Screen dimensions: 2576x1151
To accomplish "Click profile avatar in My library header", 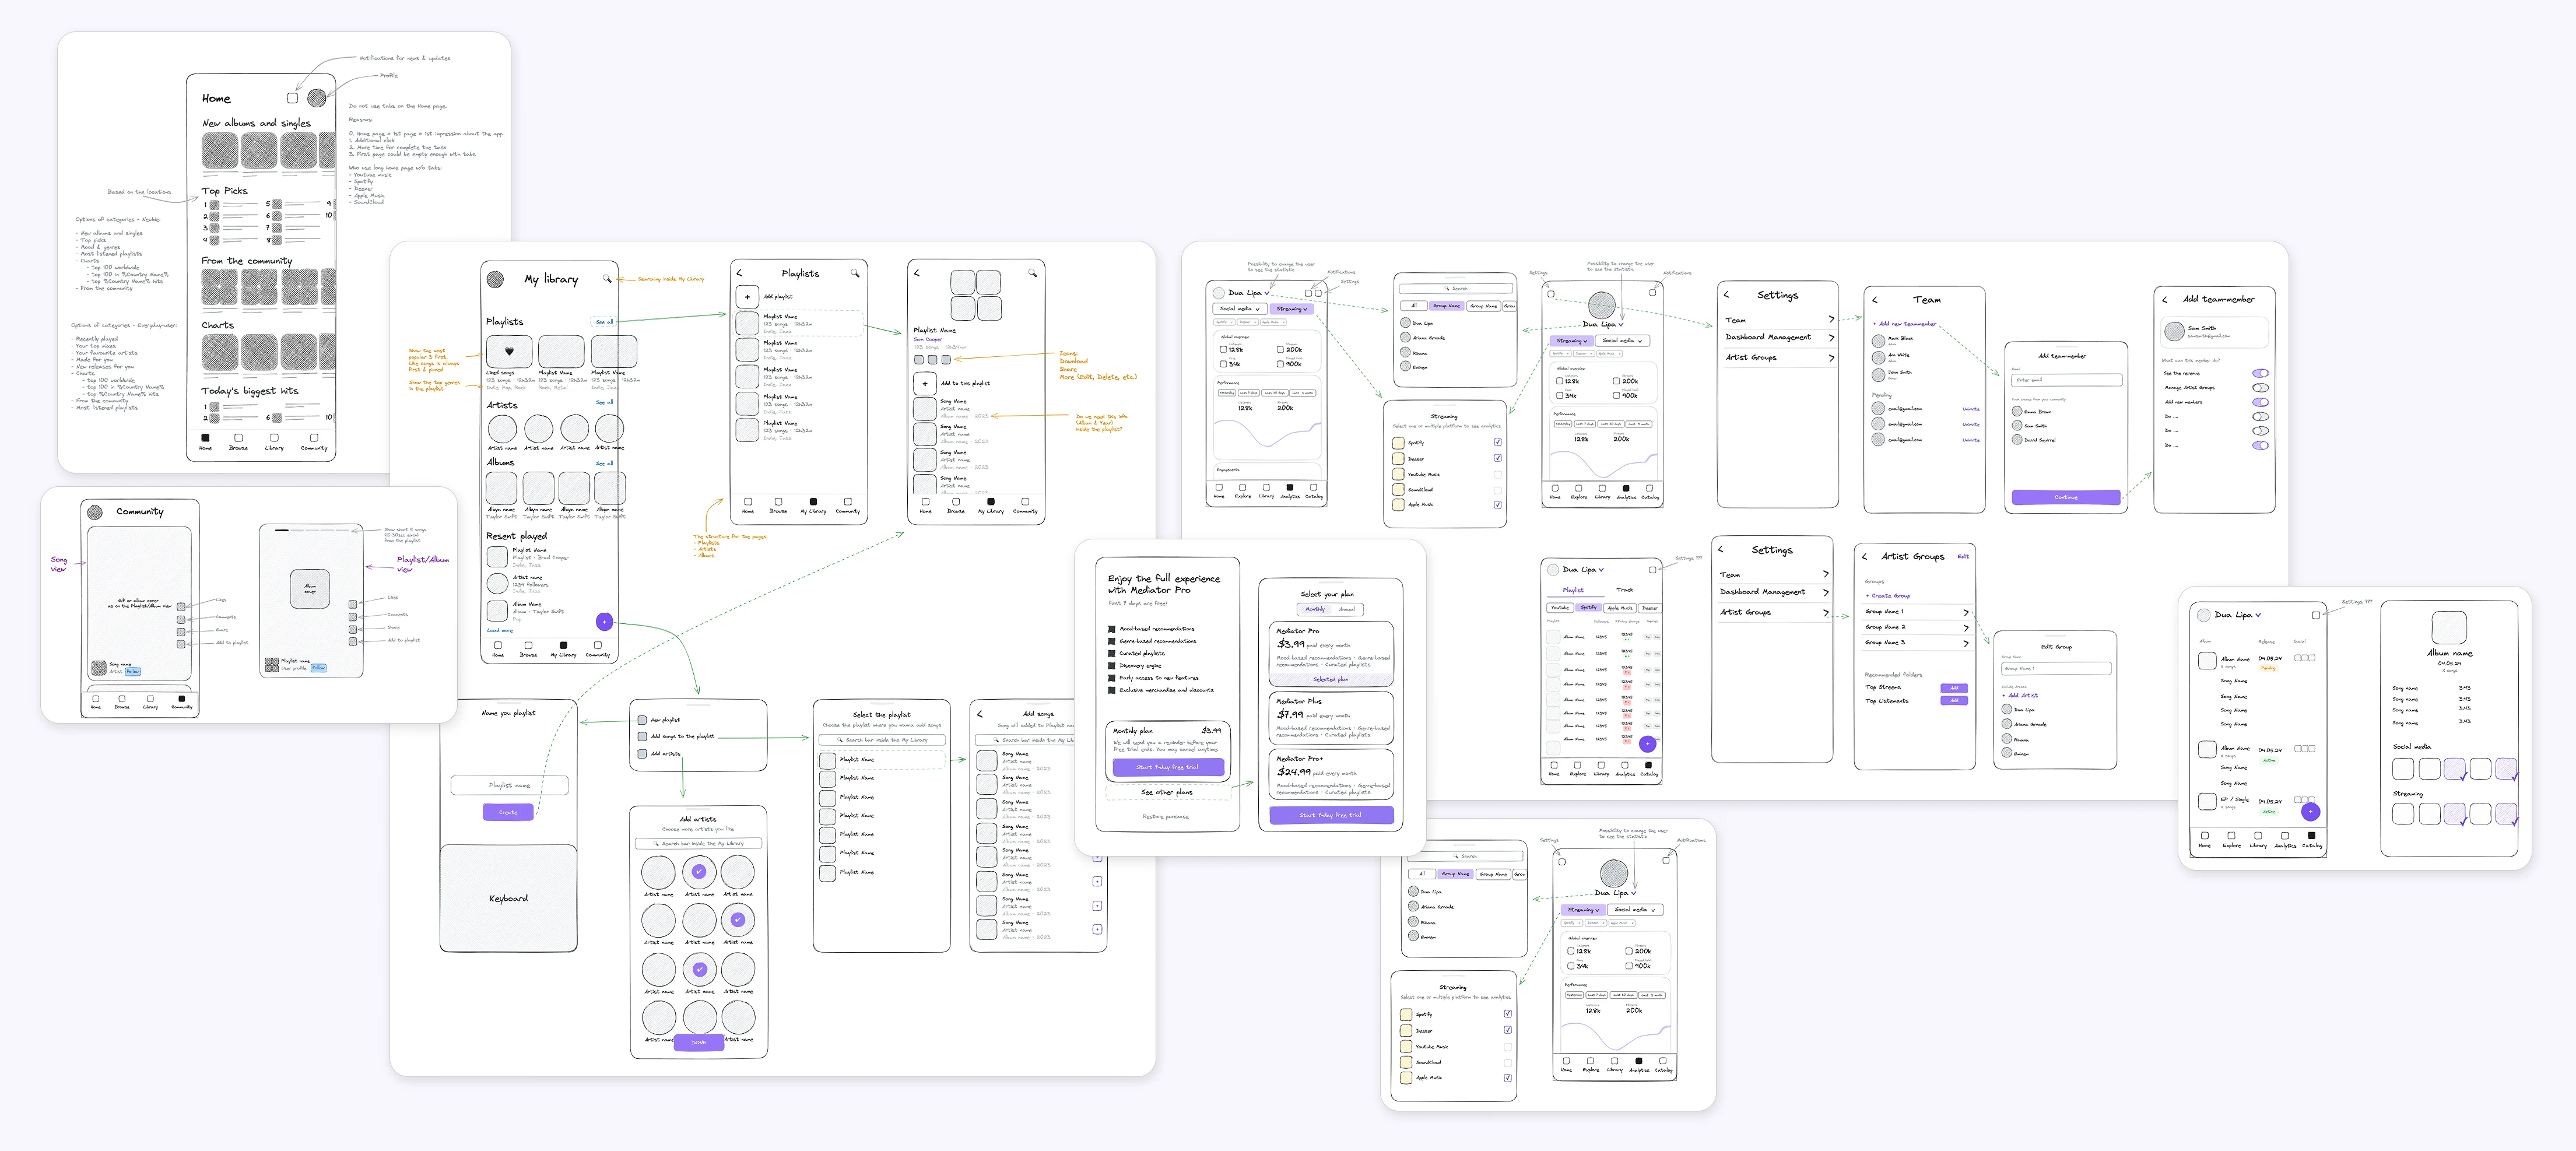I will (495, 280).
